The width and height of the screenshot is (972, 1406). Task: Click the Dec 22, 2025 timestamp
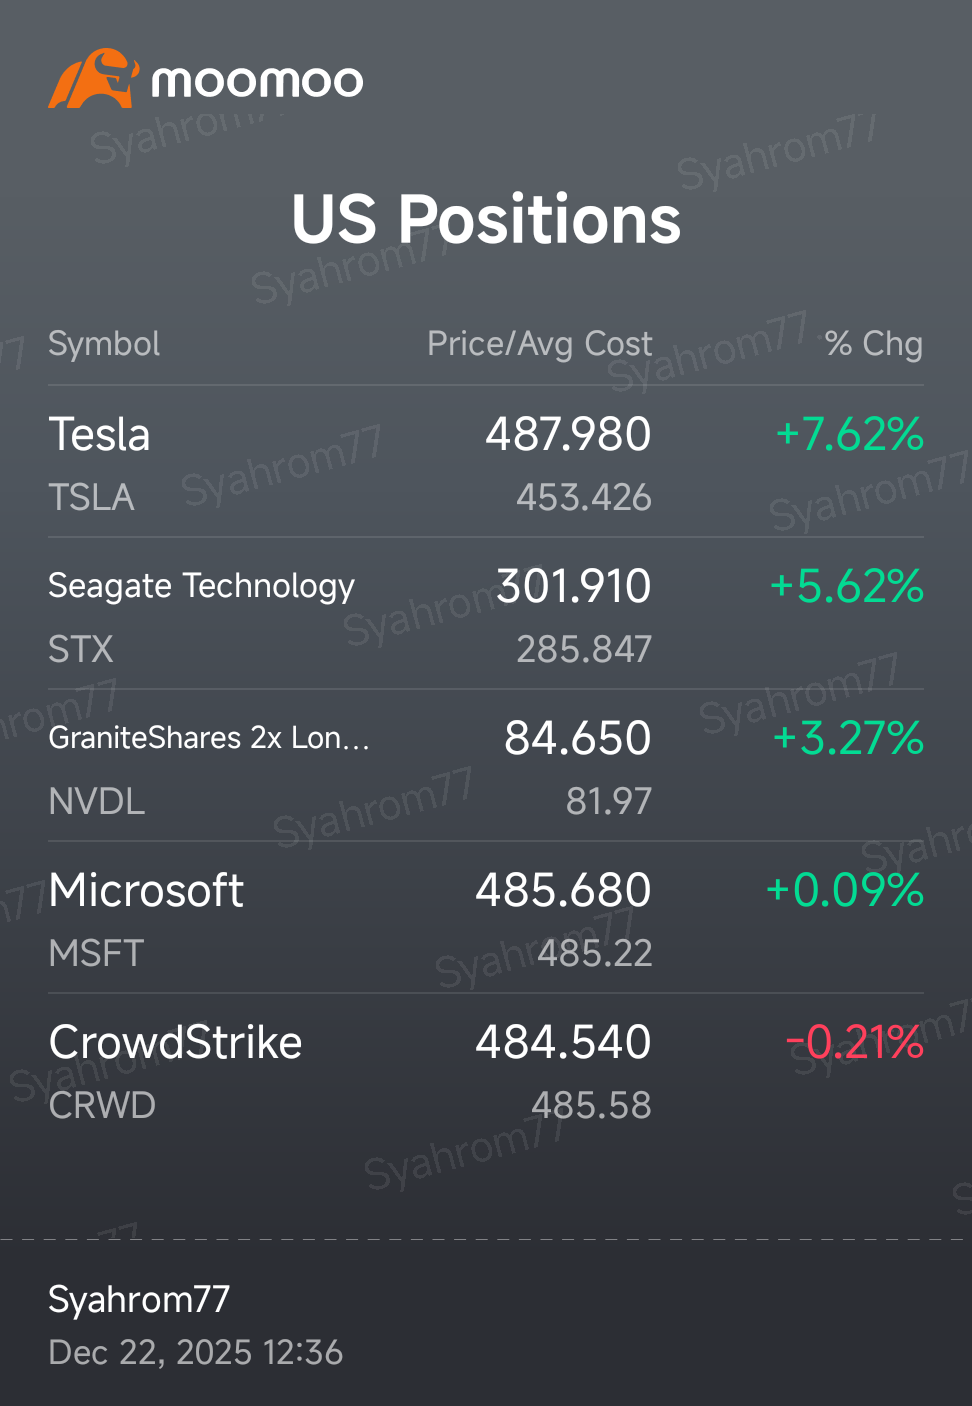coord(196,1353)
